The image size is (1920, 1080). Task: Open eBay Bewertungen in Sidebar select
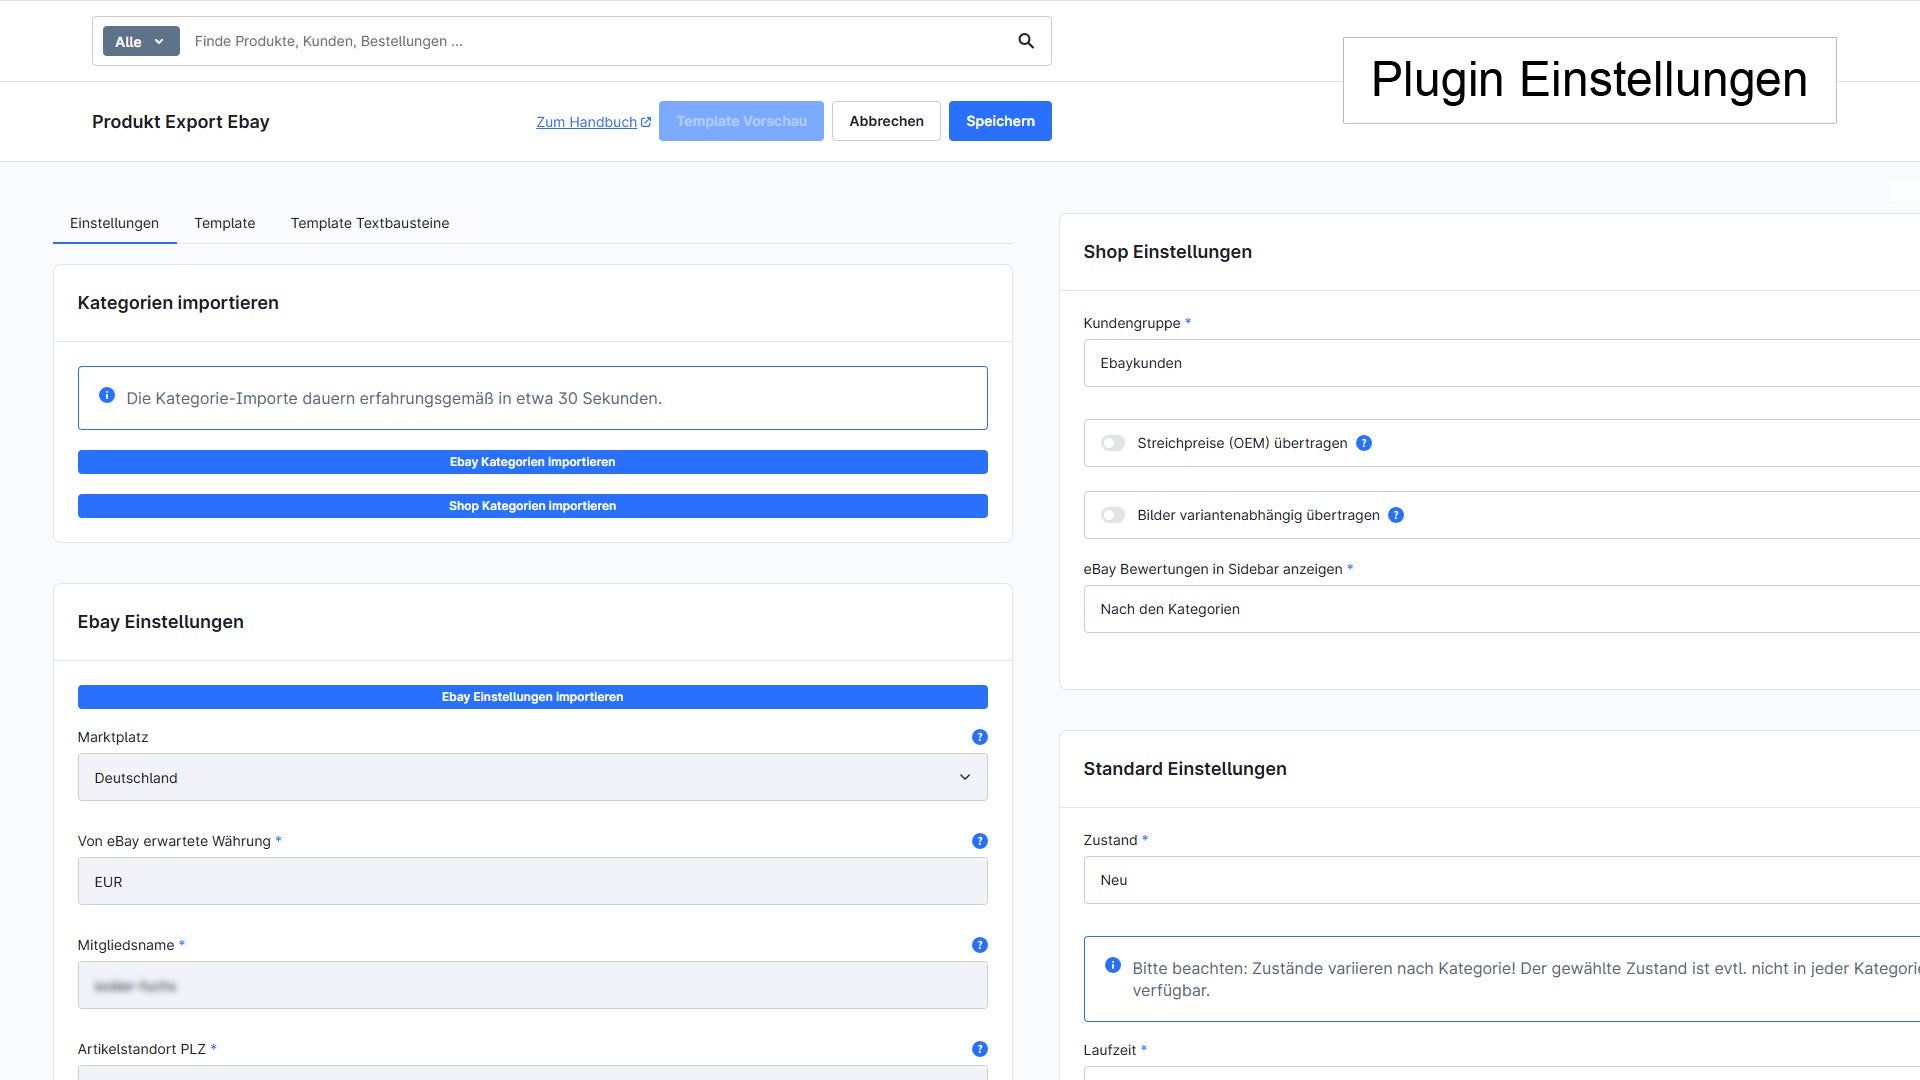[x=1501, y=609]
